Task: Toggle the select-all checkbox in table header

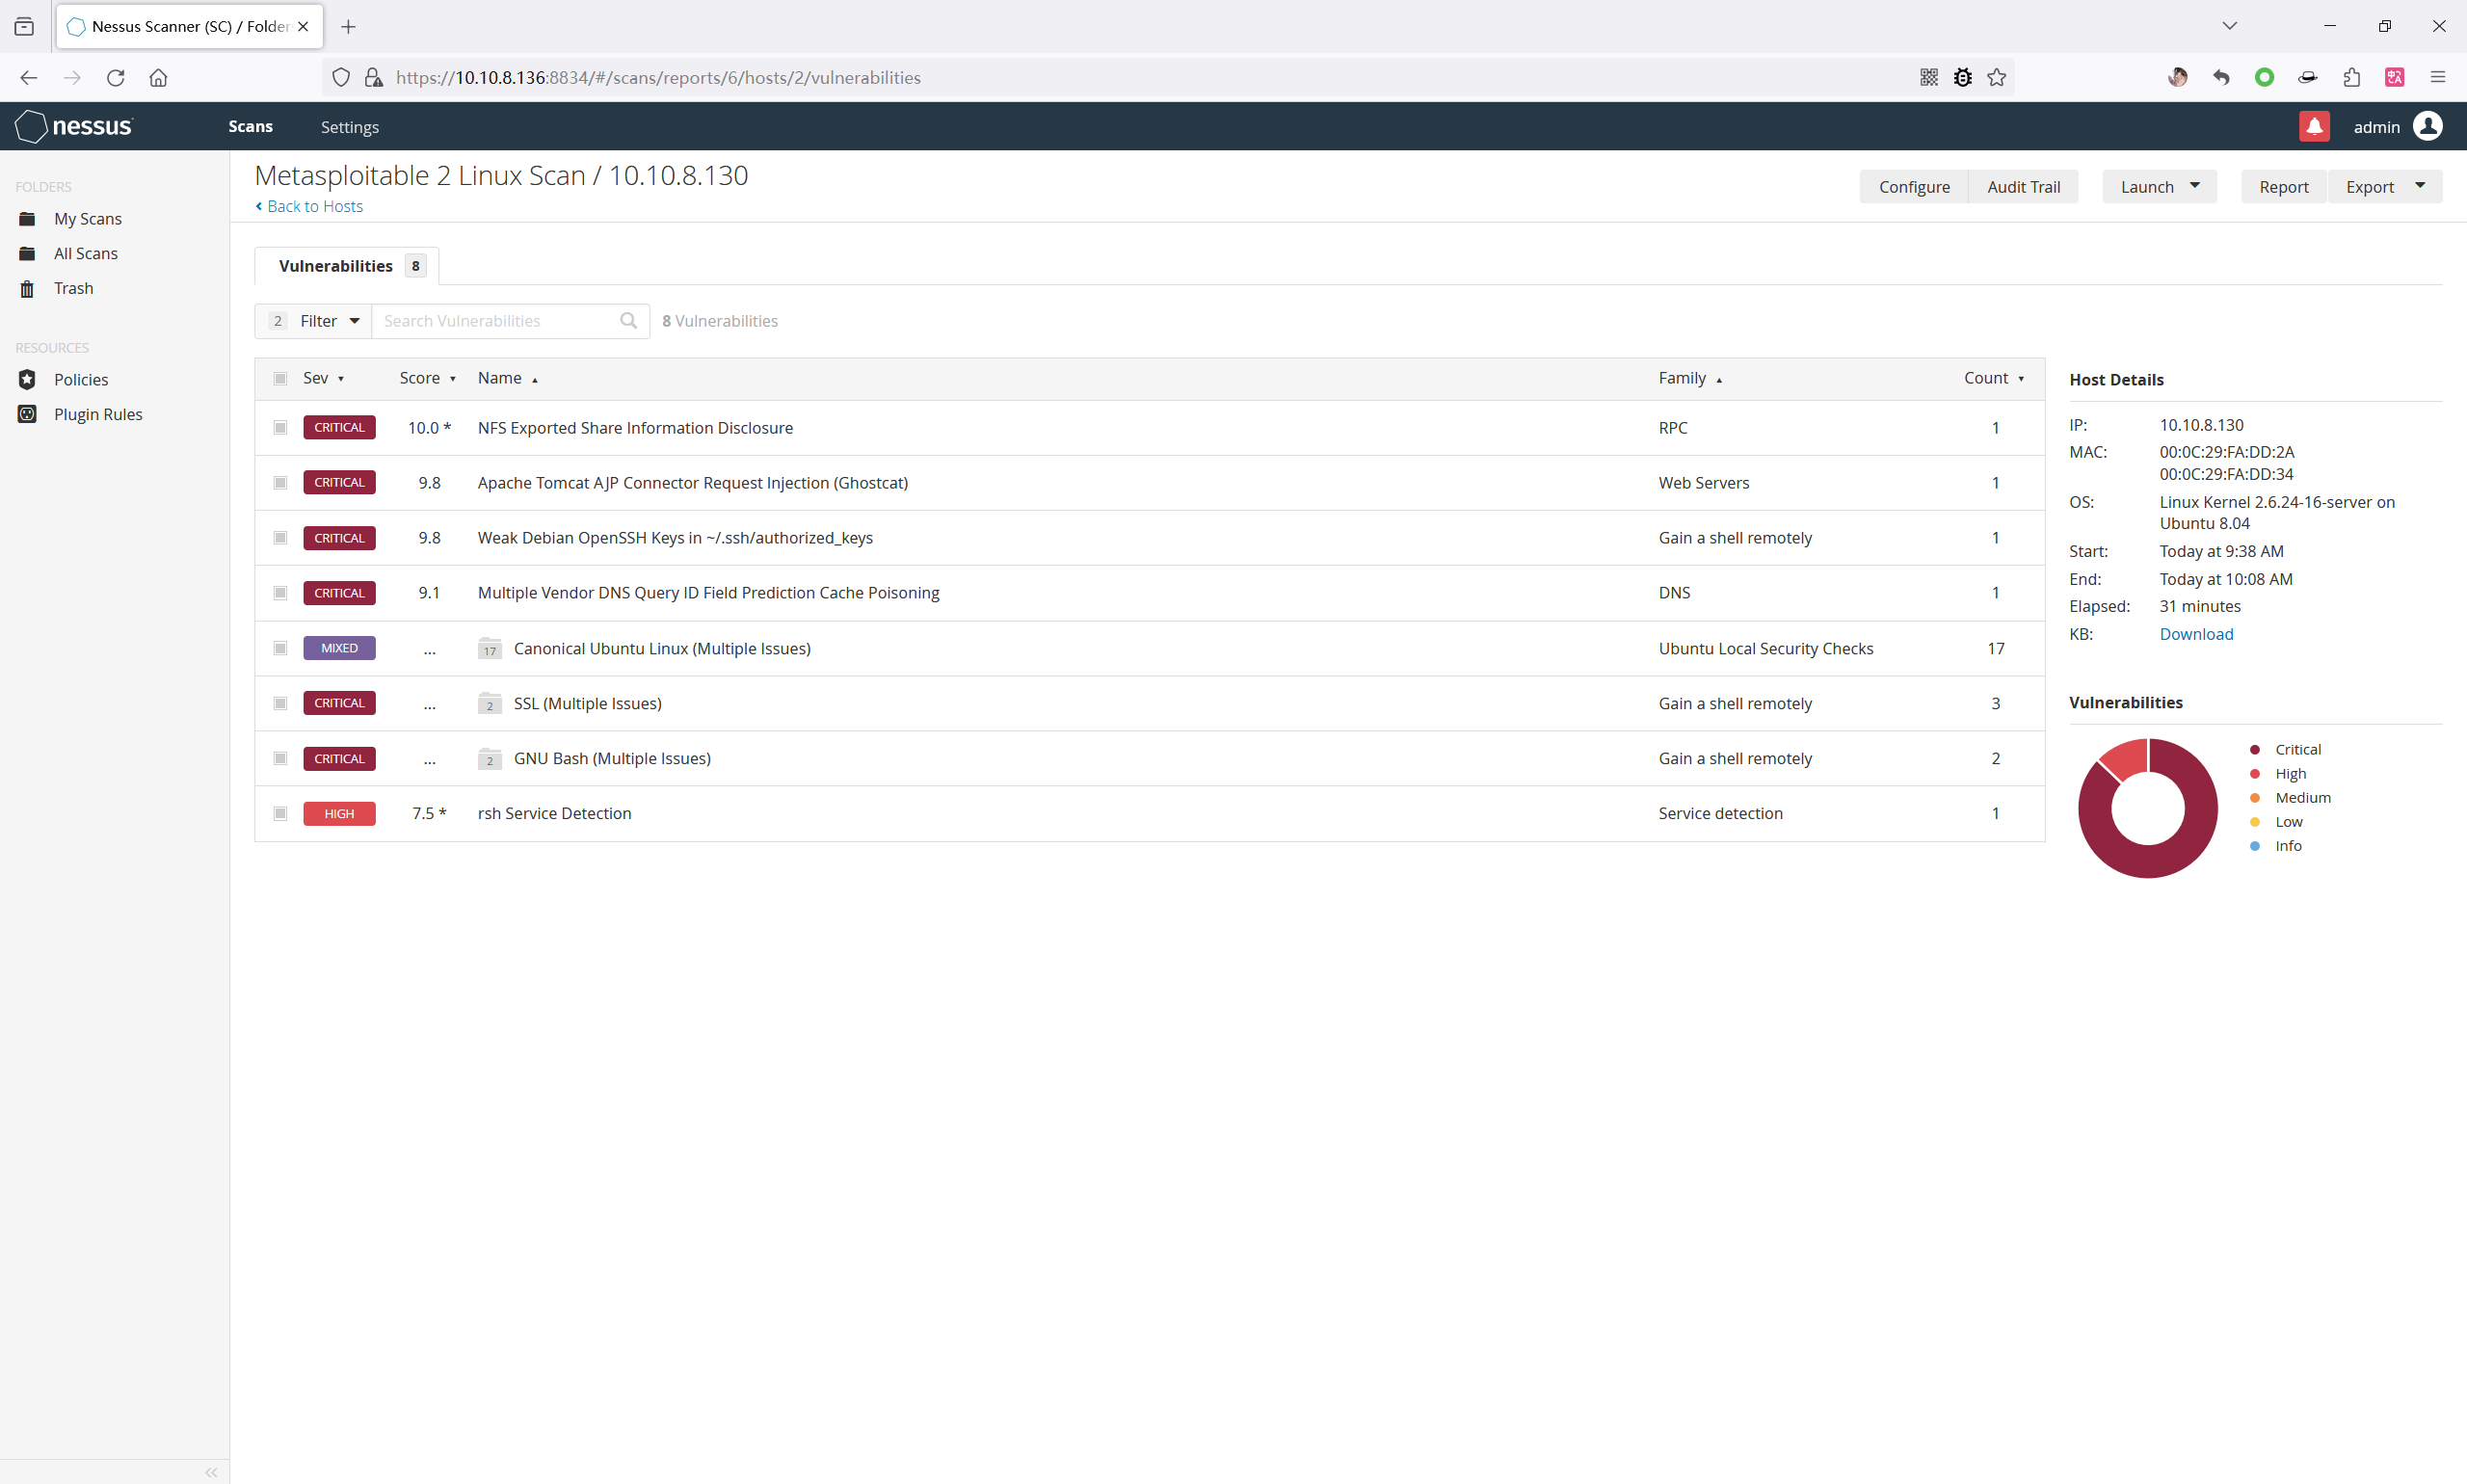Action: coord(280,379)
